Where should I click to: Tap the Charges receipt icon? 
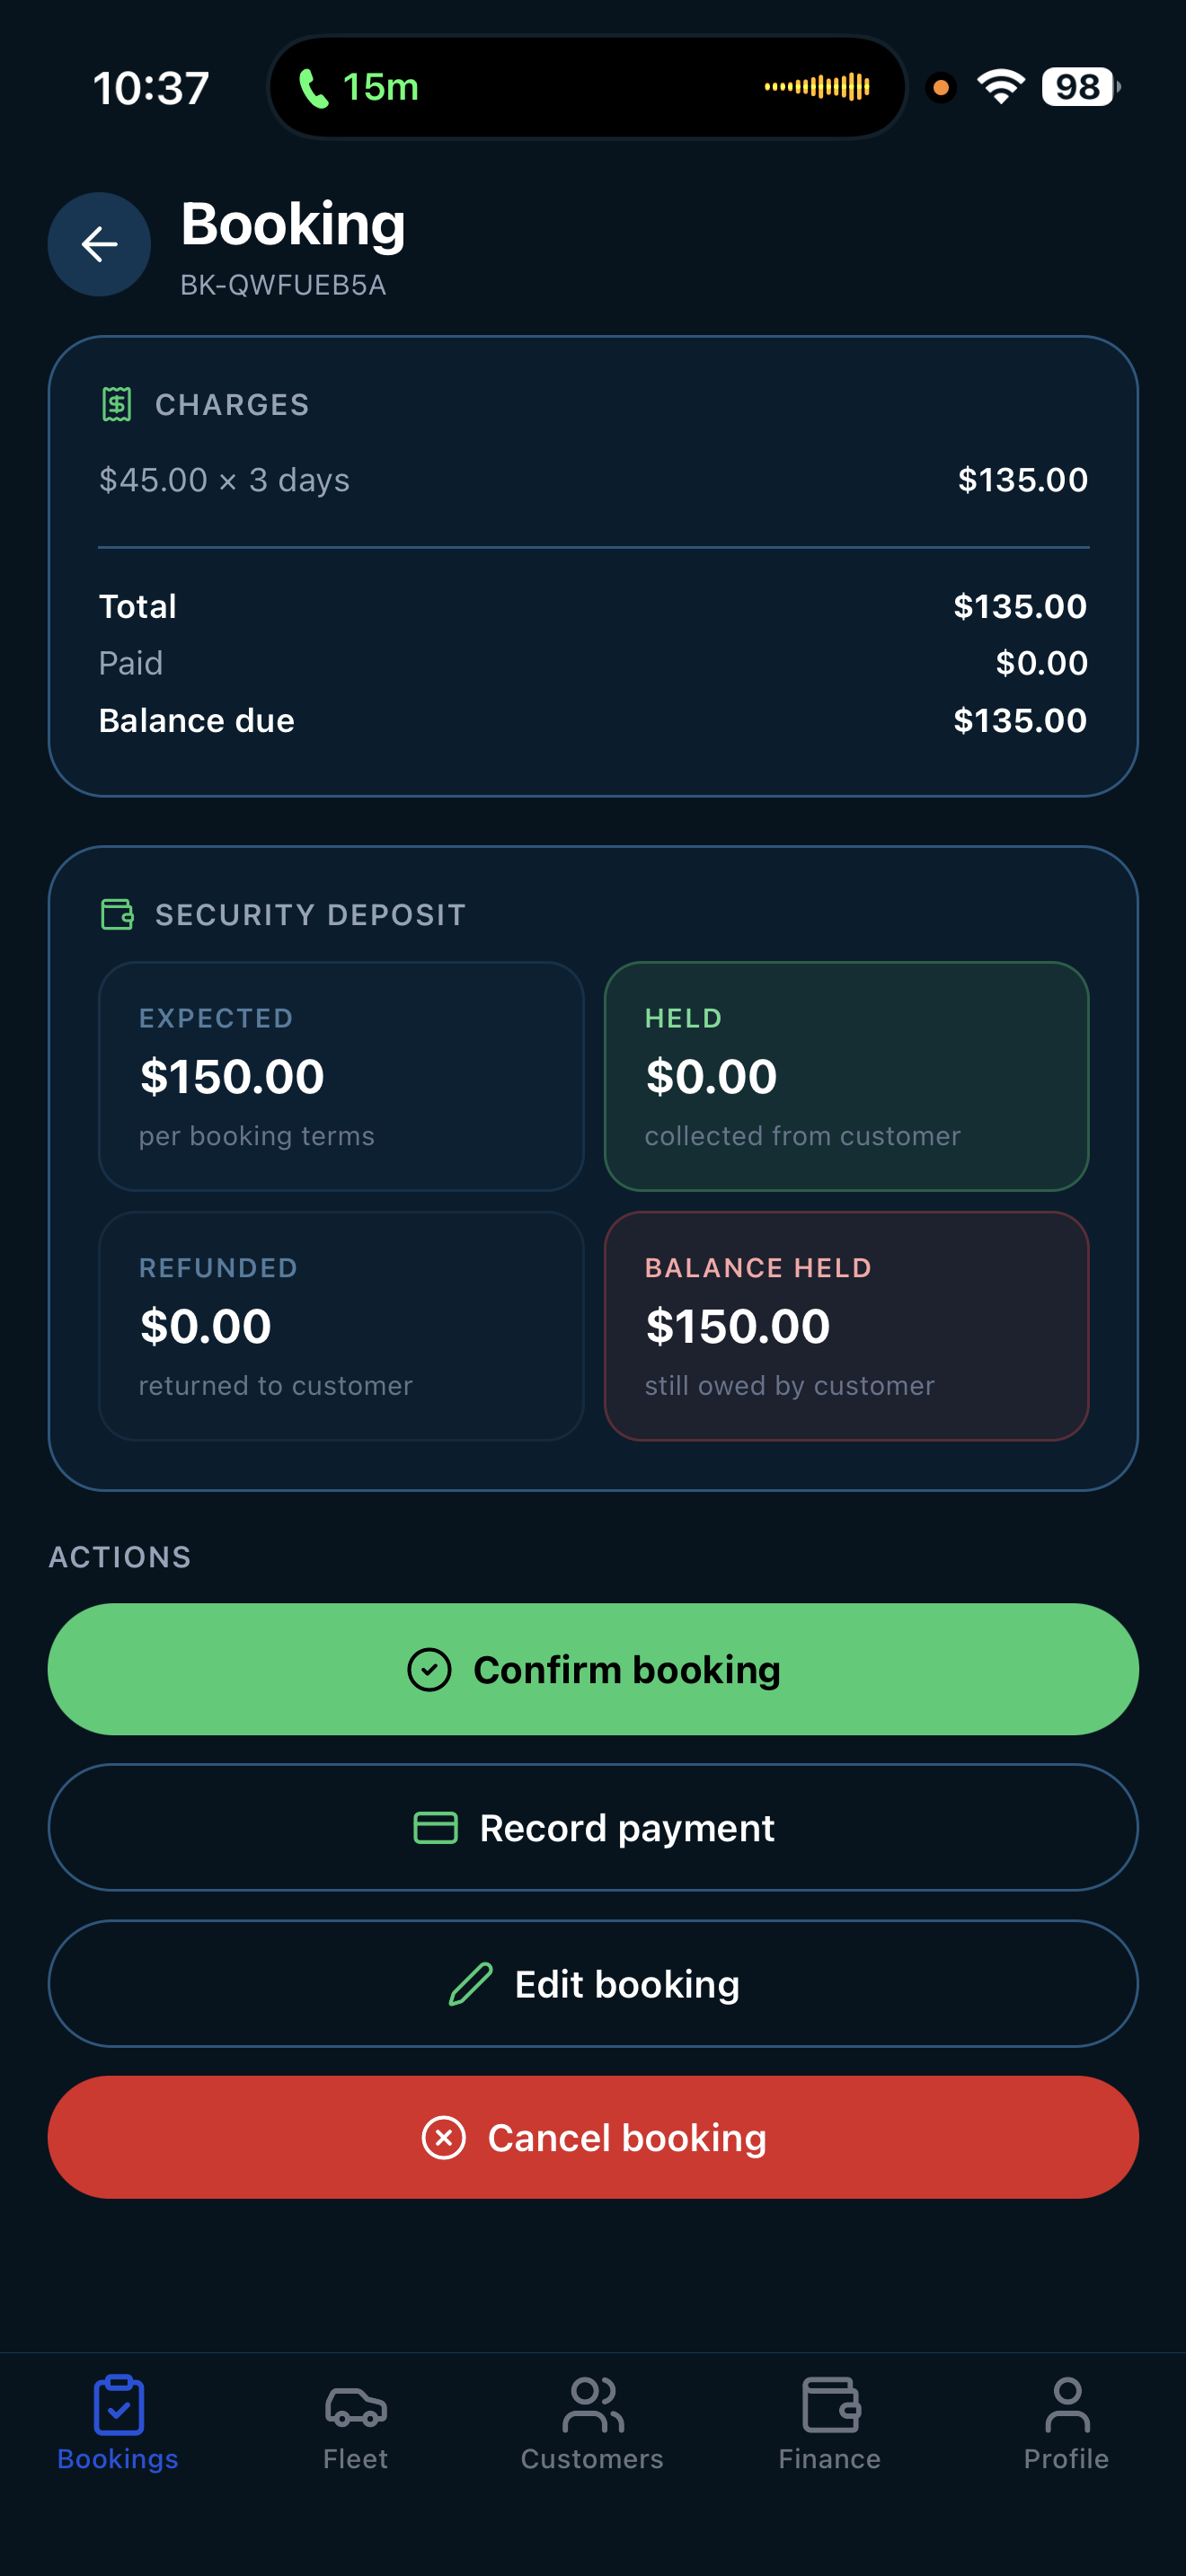117,404
